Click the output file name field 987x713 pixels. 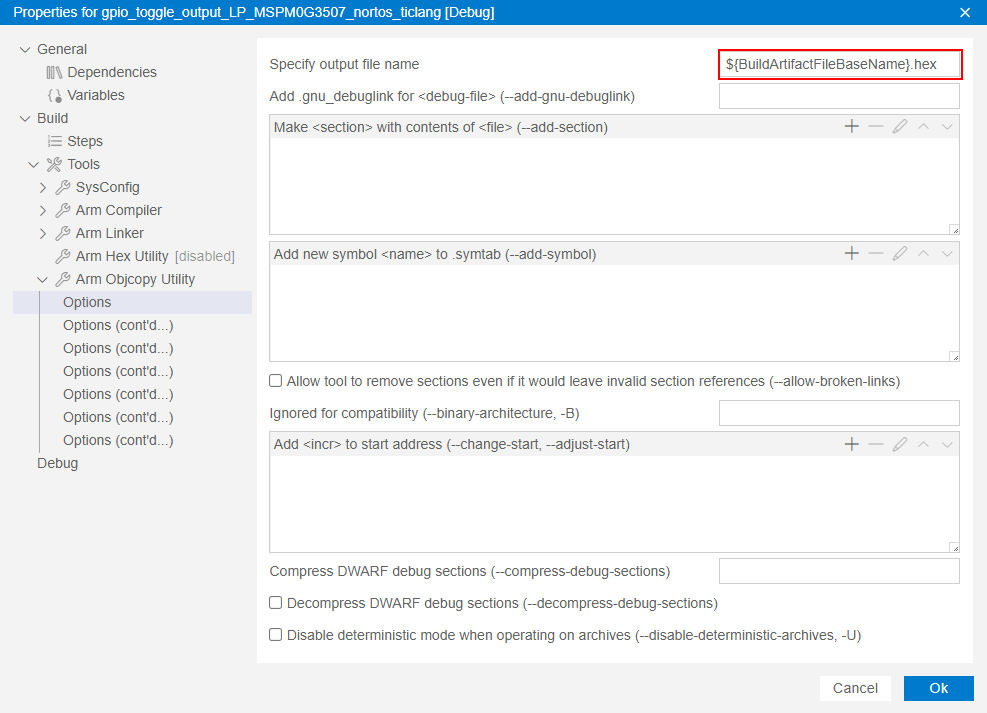(x=839, y=64)
